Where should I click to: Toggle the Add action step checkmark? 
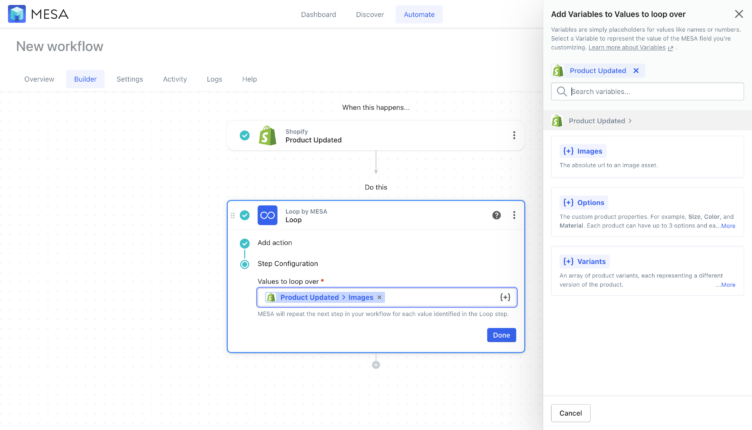[x=245, y=243]
